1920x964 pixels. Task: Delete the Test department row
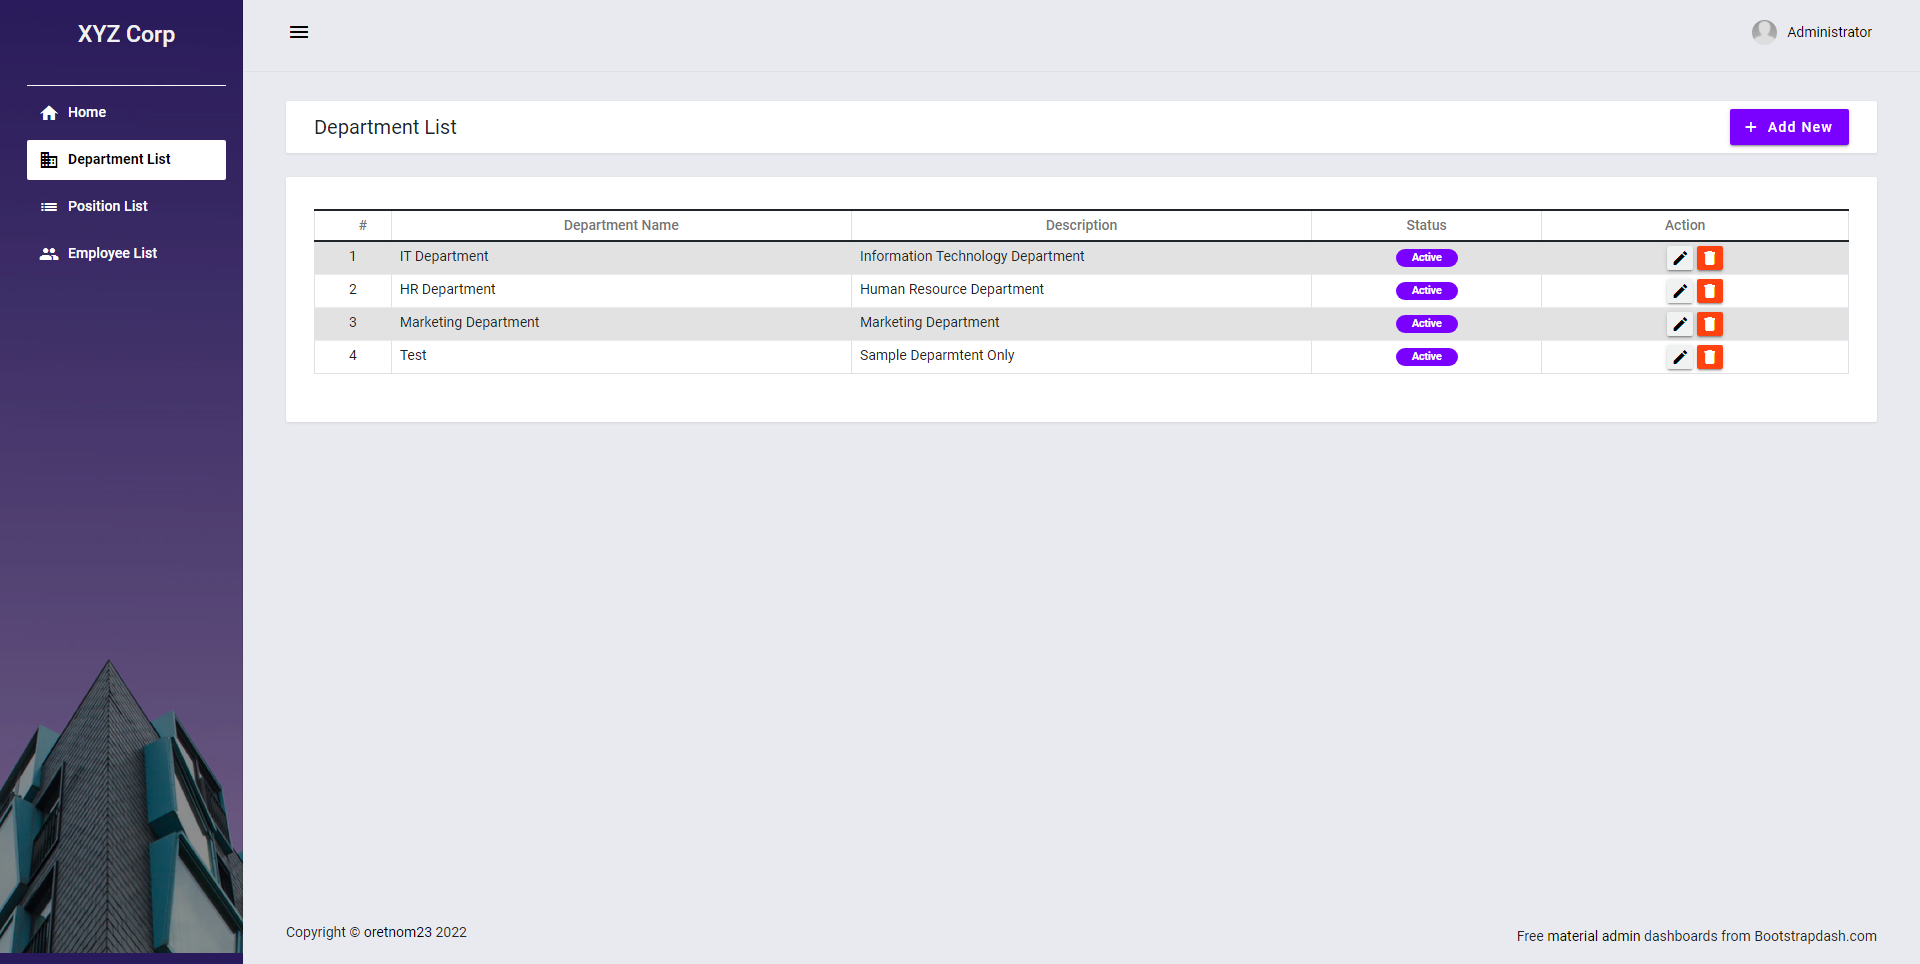coord(1709,357)
